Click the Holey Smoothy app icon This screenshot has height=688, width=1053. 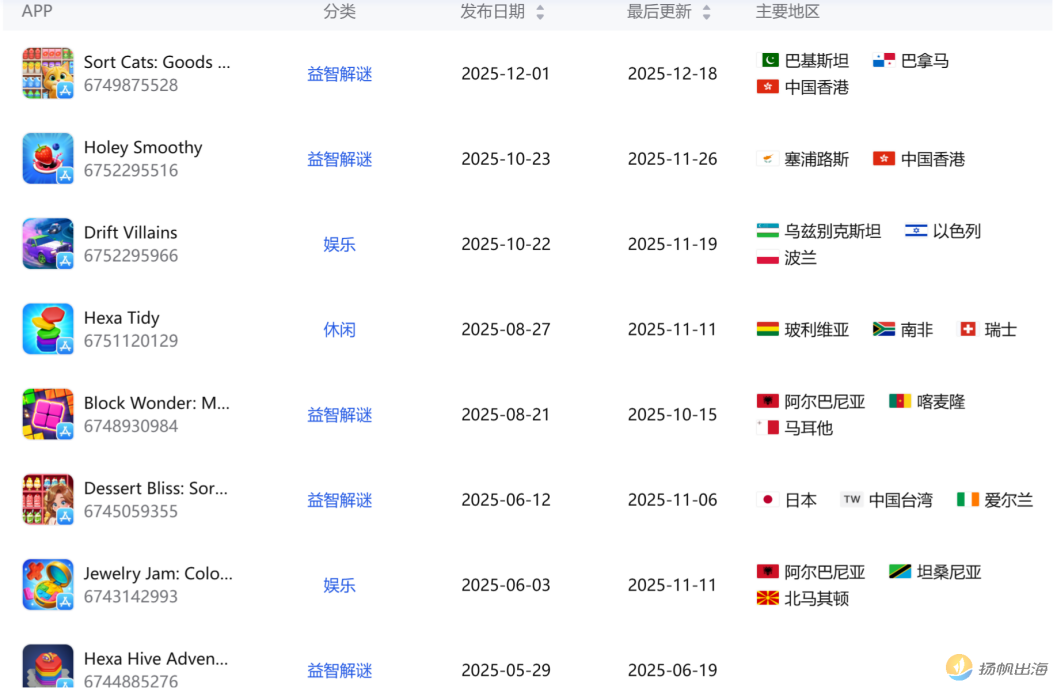[47, 158]
